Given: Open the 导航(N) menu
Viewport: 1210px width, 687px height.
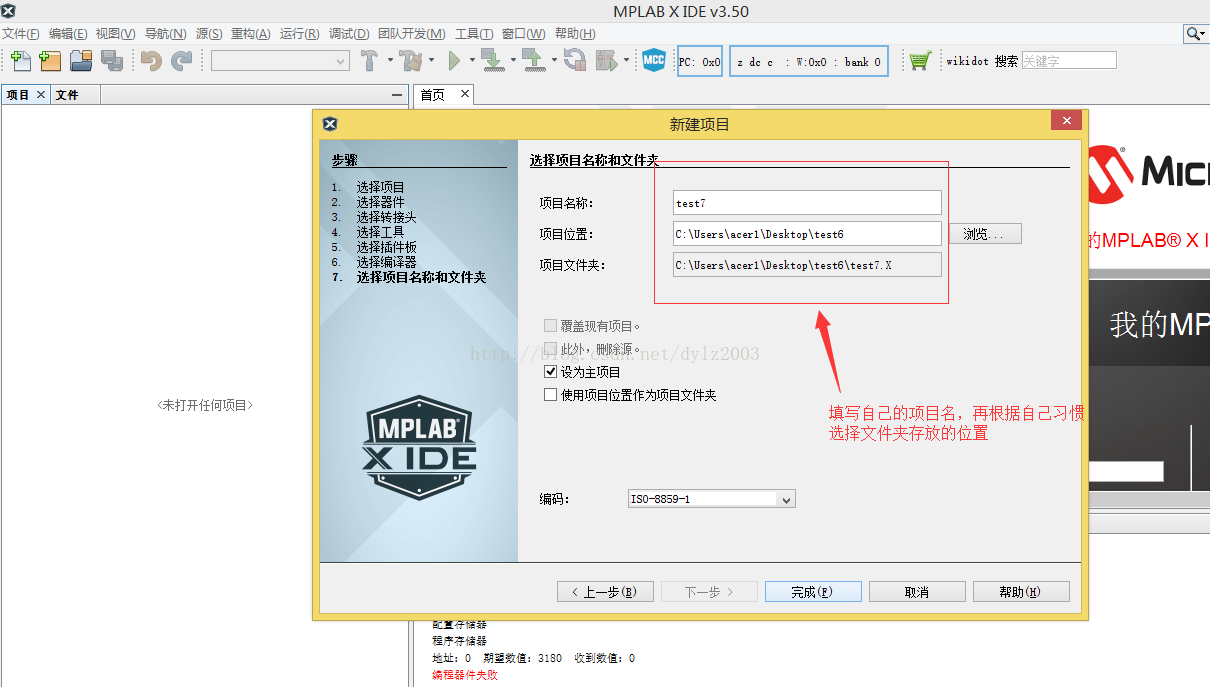Looking at the screenshot, I should (x=165, y=34).
